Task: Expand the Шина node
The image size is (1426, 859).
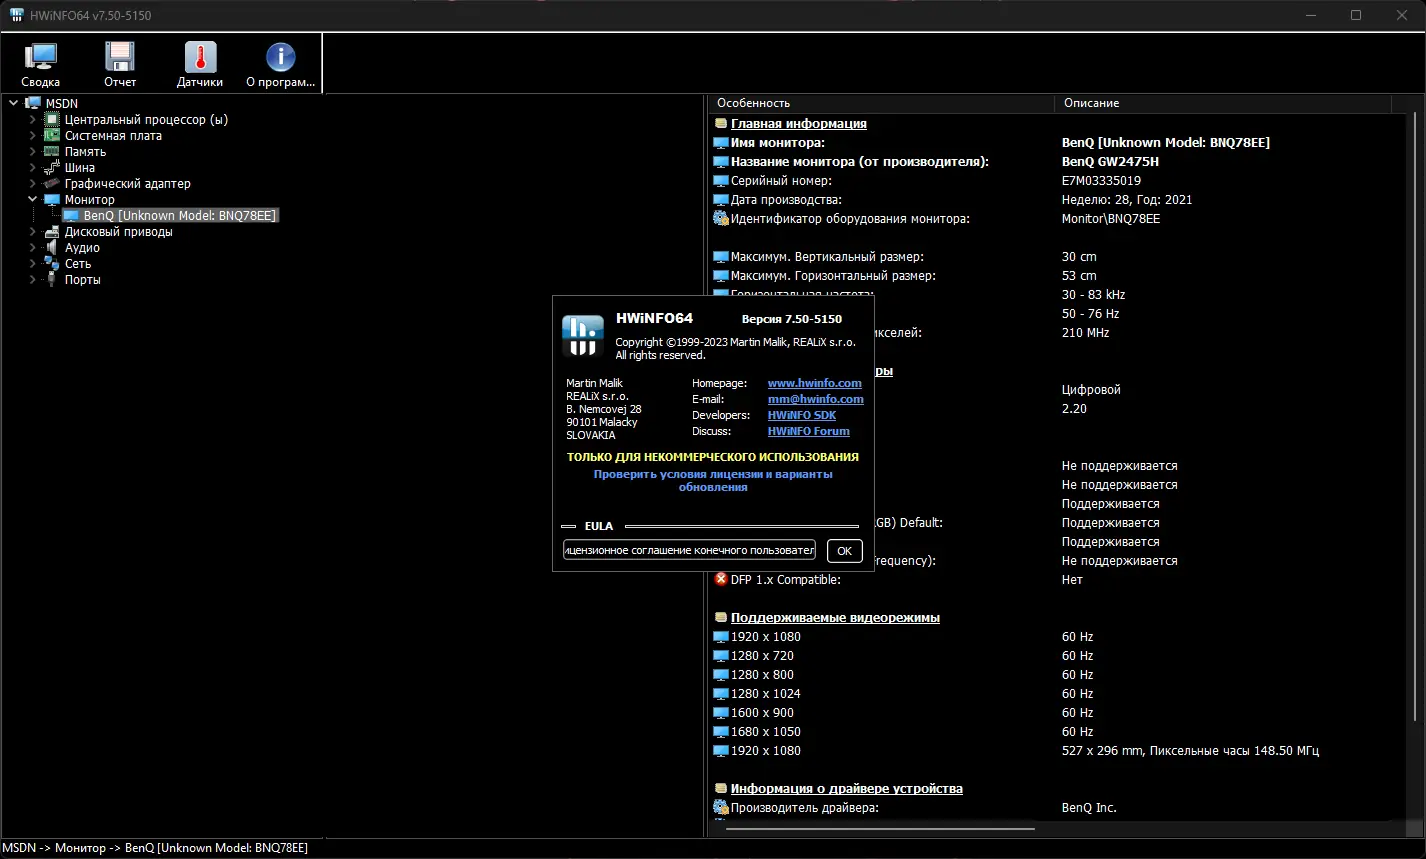Action: [32, 167]
